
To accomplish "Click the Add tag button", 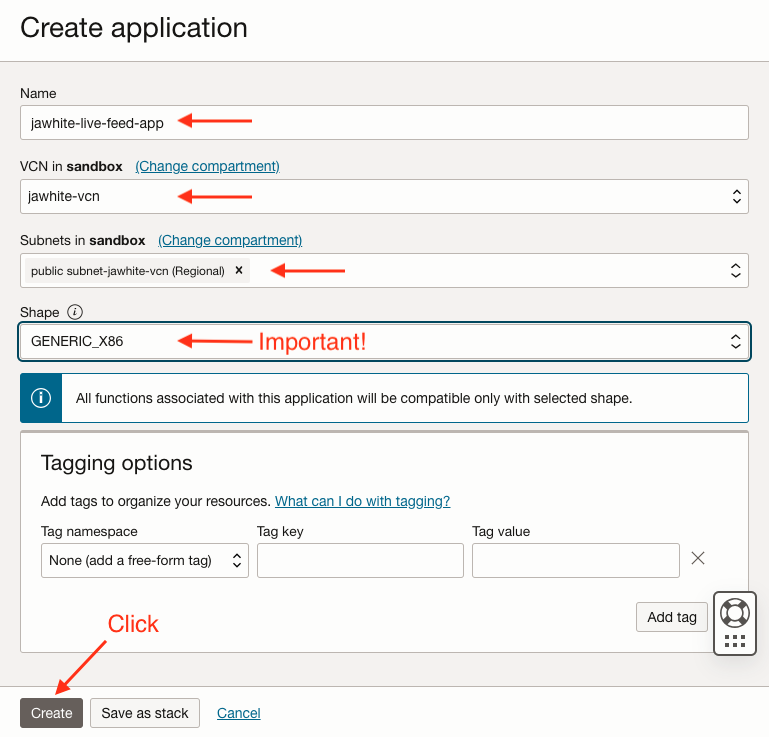I will click(x=671, y=617).
